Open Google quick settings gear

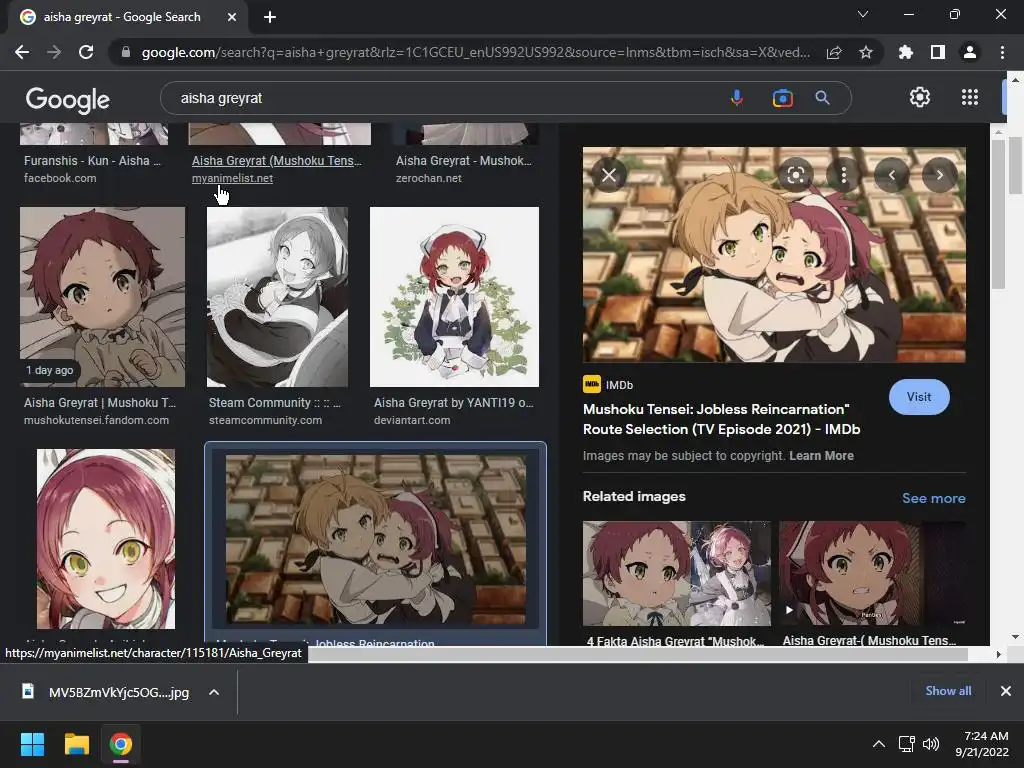(x=920, y=97)
